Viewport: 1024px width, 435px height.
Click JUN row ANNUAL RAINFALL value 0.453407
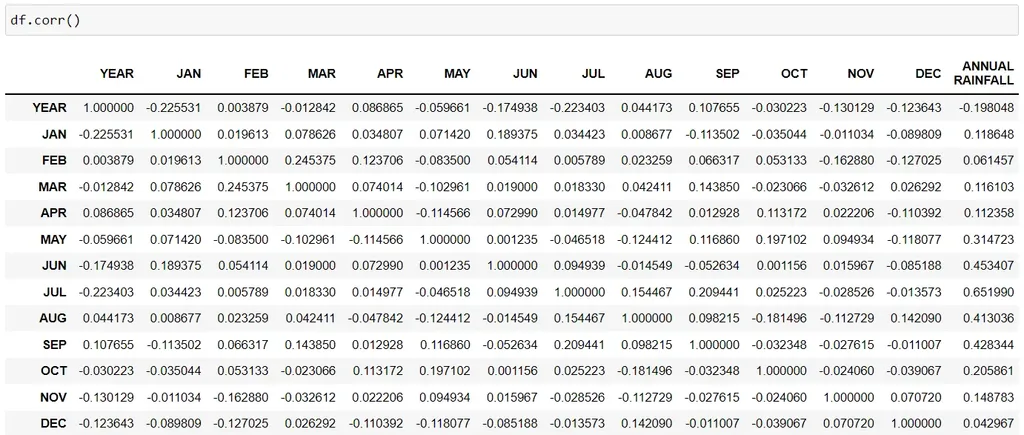tap(985, 266)
